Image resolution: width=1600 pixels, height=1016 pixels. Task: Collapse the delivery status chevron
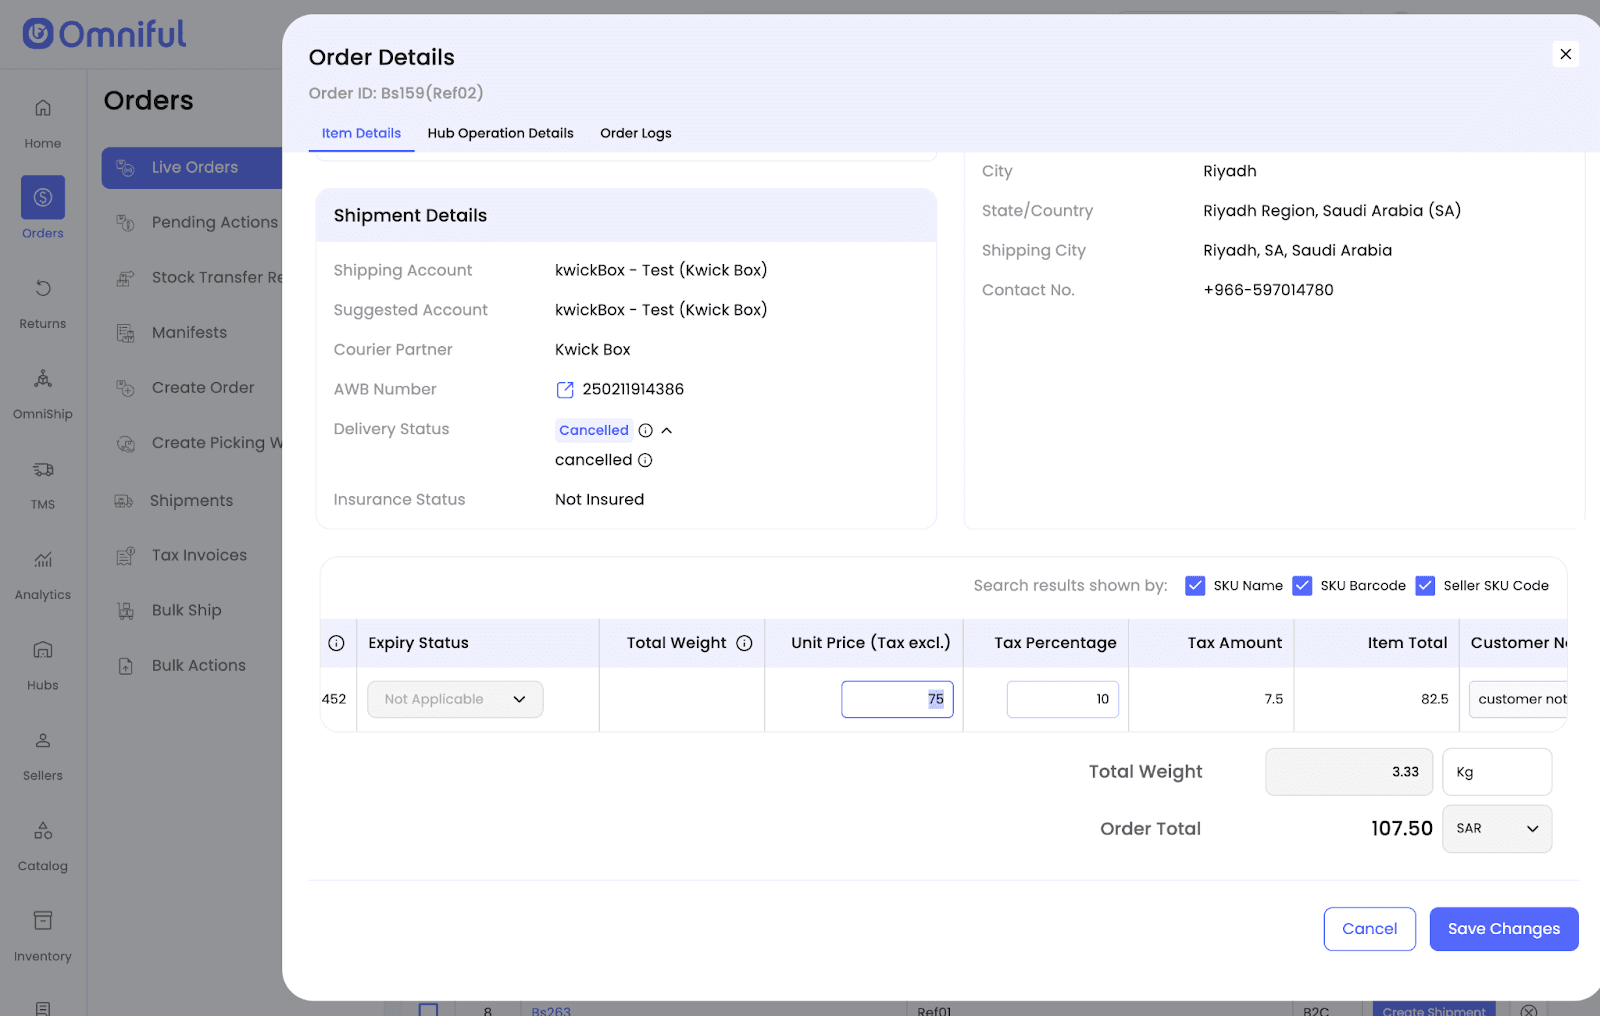click(x=667, y=431)
